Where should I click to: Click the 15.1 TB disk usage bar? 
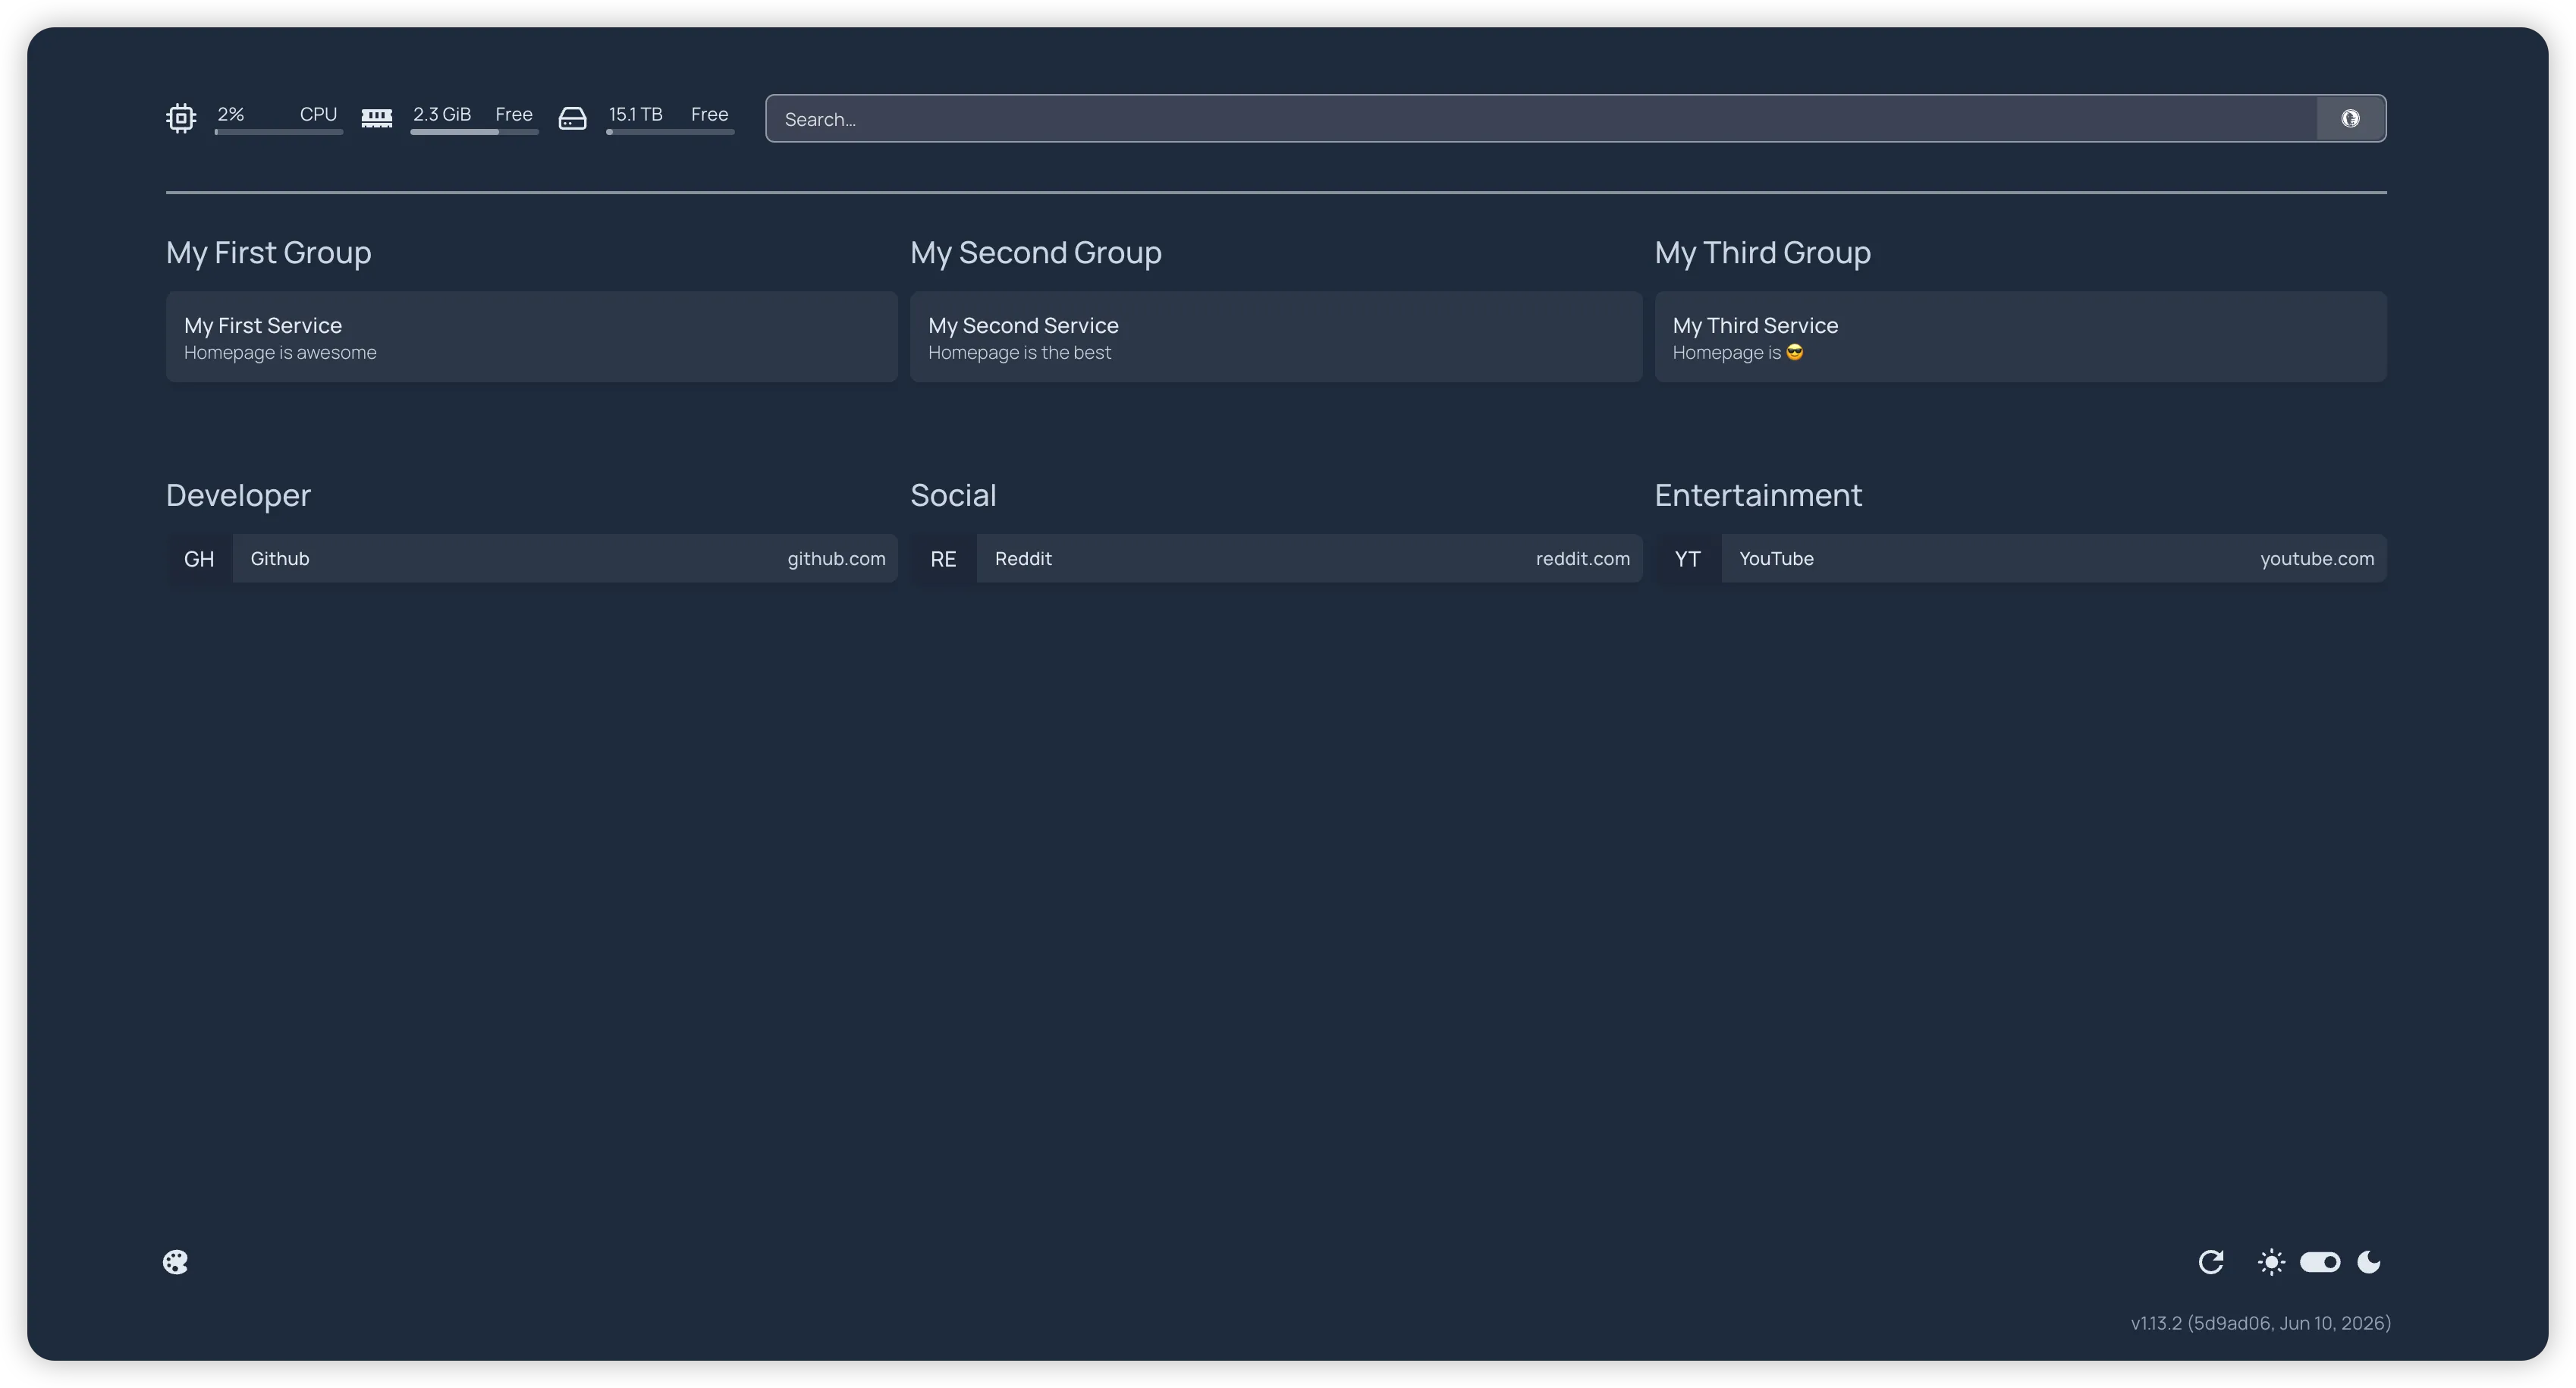click(670, 132)
